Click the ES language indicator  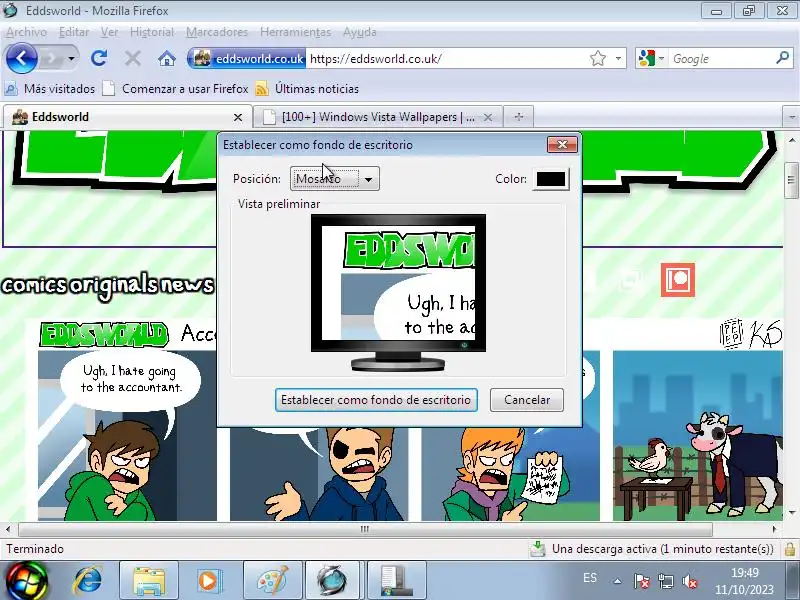590,578
